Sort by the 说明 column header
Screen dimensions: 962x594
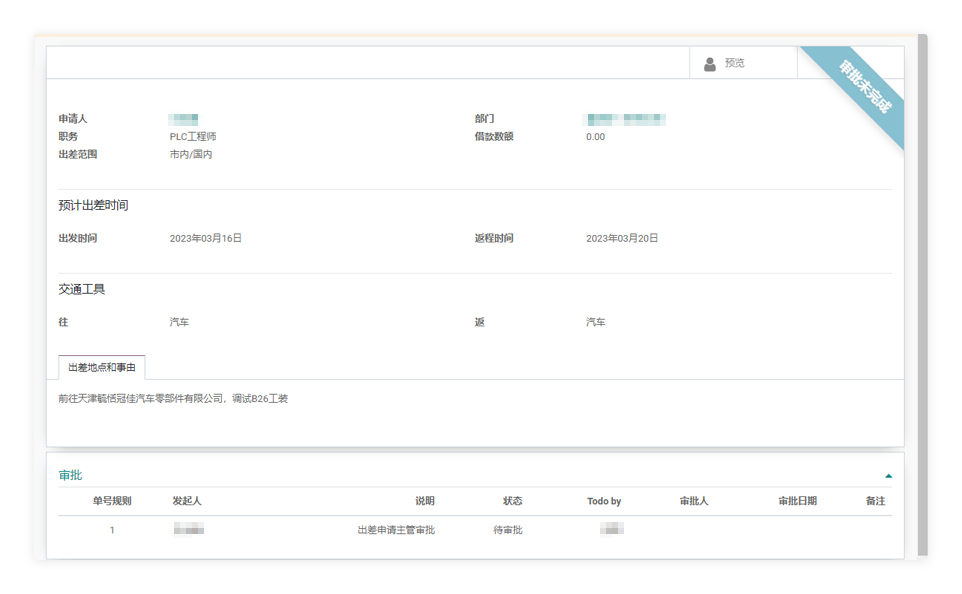pyautogui.click(x=425, y=501)
